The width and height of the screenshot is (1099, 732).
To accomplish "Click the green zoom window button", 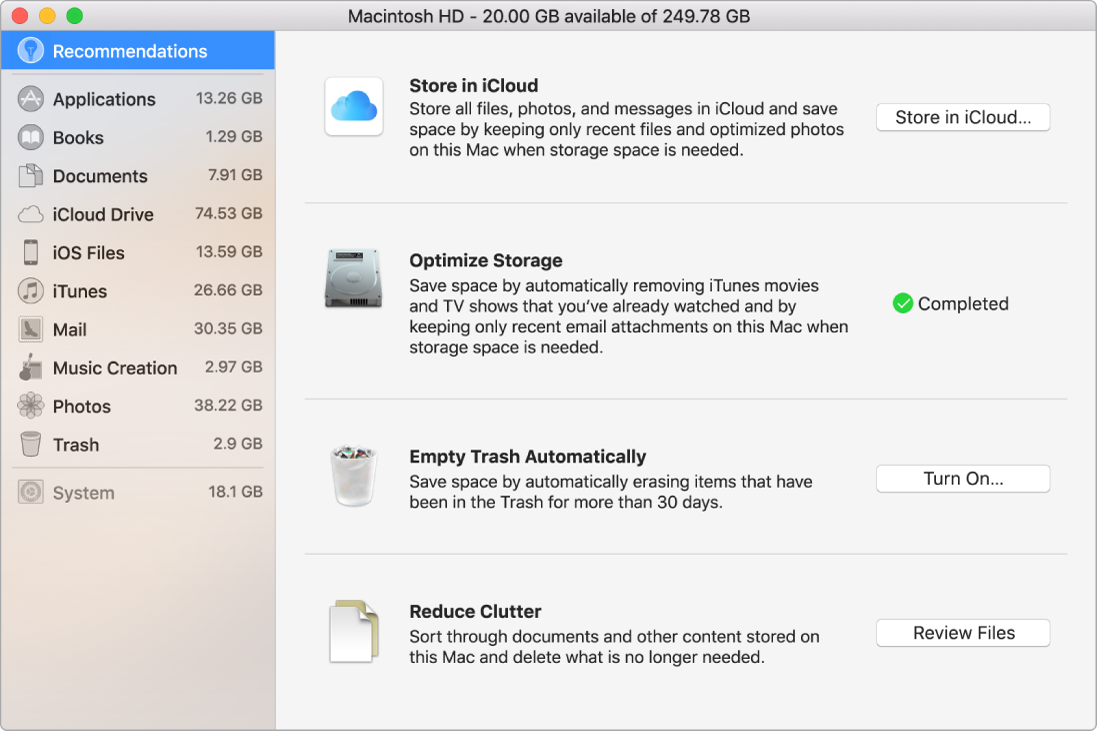I will pyautogui.click(x=74, y=16).
